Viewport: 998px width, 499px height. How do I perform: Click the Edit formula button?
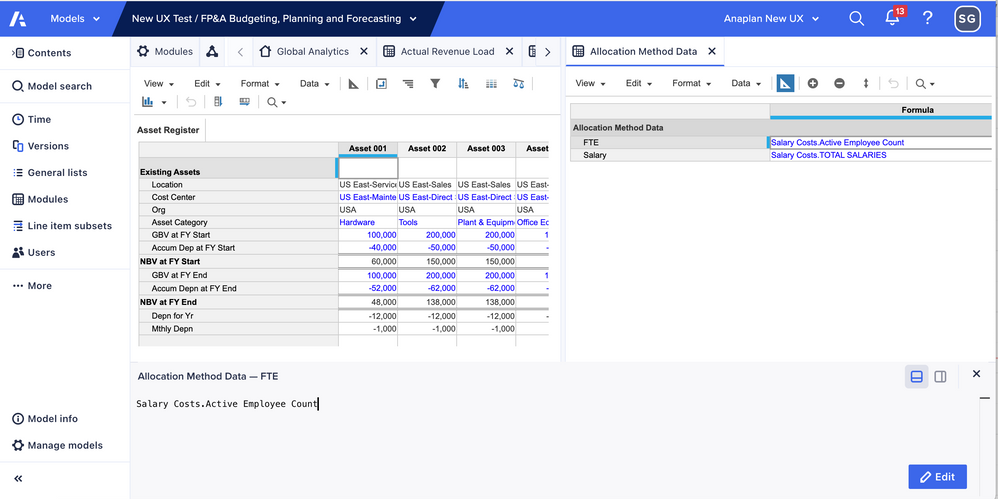tap(938, 477)
